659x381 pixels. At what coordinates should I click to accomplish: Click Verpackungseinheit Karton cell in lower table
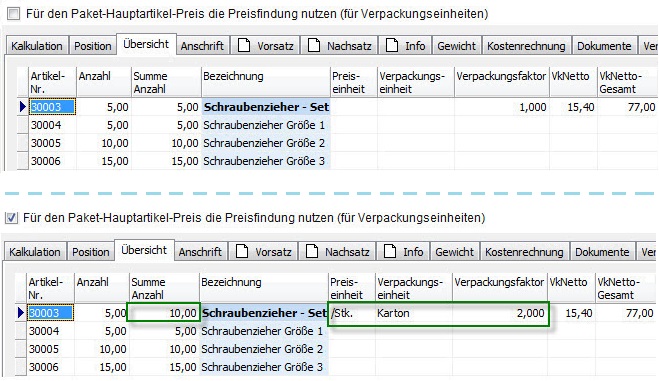(414, 313)
